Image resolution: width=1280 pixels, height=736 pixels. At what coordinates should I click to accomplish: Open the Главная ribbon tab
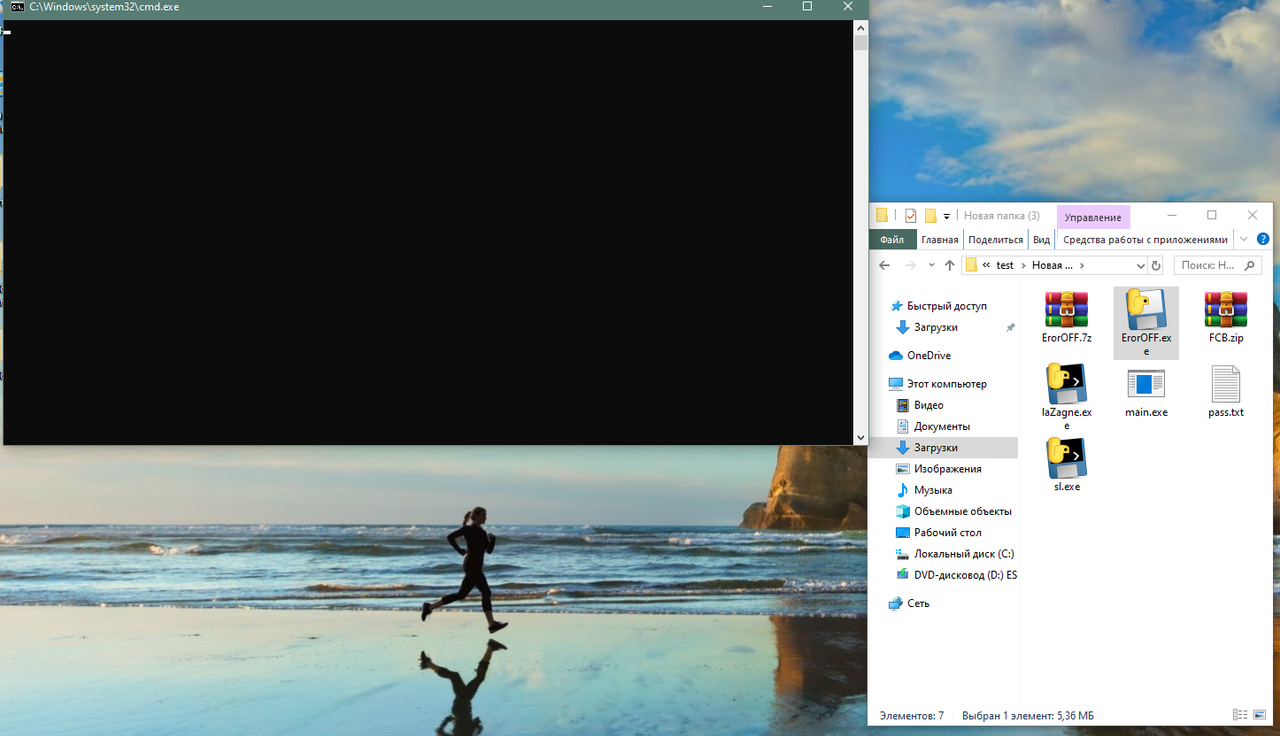940,239
